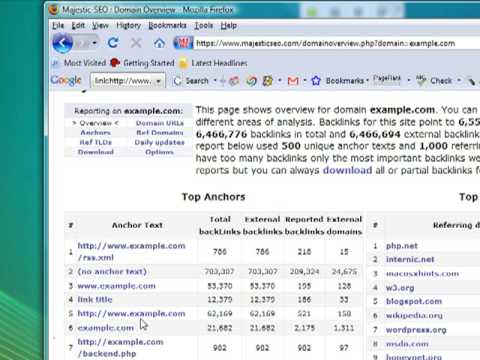Image resolution: width=480 pixels, height=360 pixels.
Task: Click the spell Check icon in Google toolbar
Action: (x=421, y=80)
